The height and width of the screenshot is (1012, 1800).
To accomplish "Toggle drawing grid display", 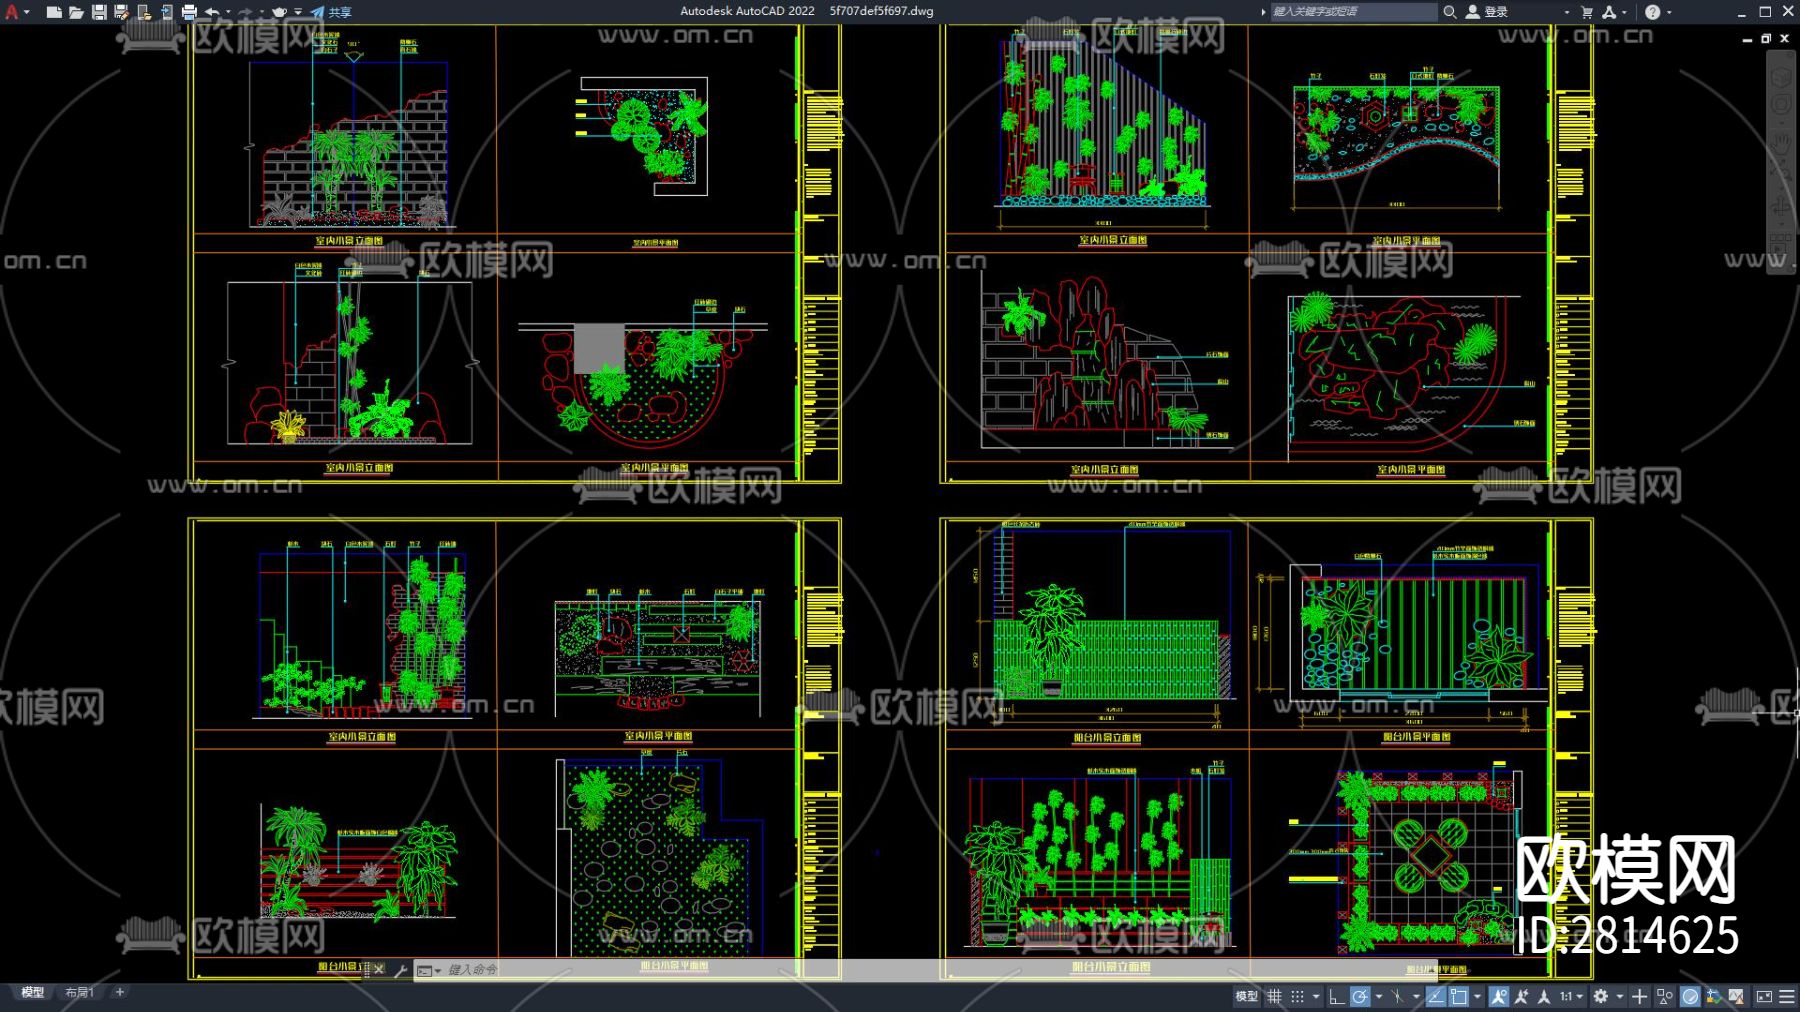I will pyautogui.click(x=1275, y=997).
